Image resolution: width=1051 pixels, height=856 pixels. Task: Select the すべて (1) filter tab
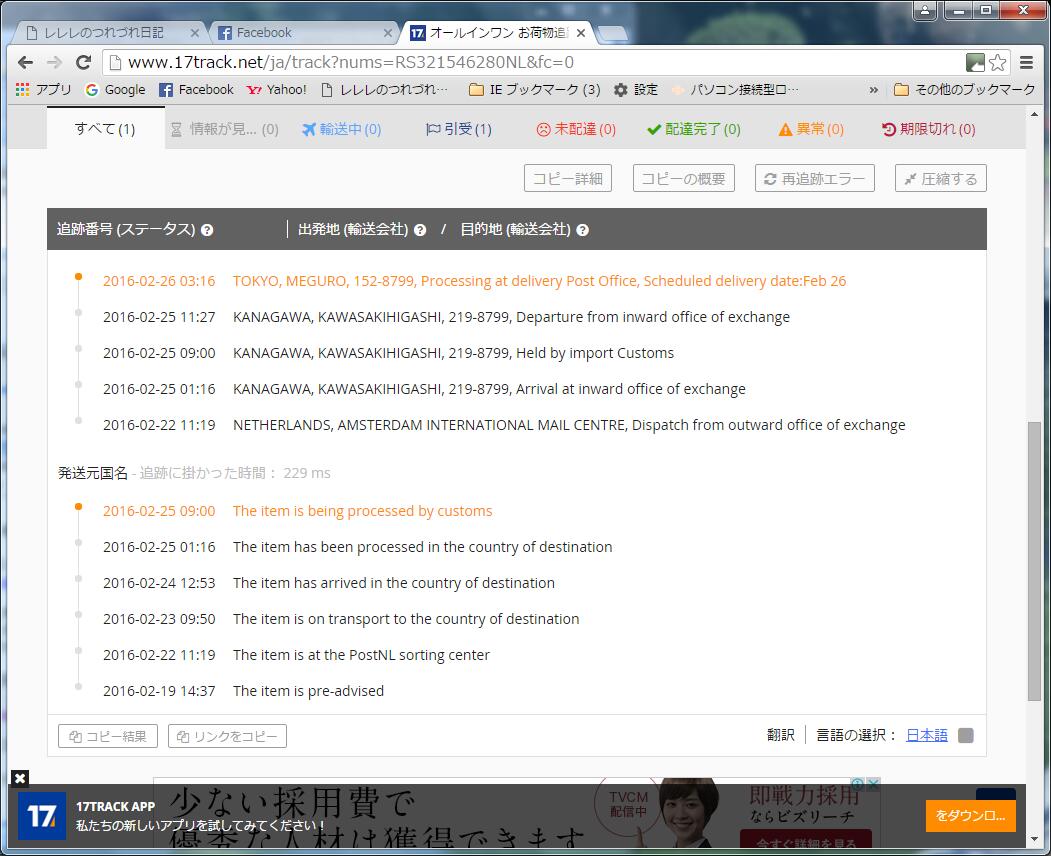click(x=105, y=129)
